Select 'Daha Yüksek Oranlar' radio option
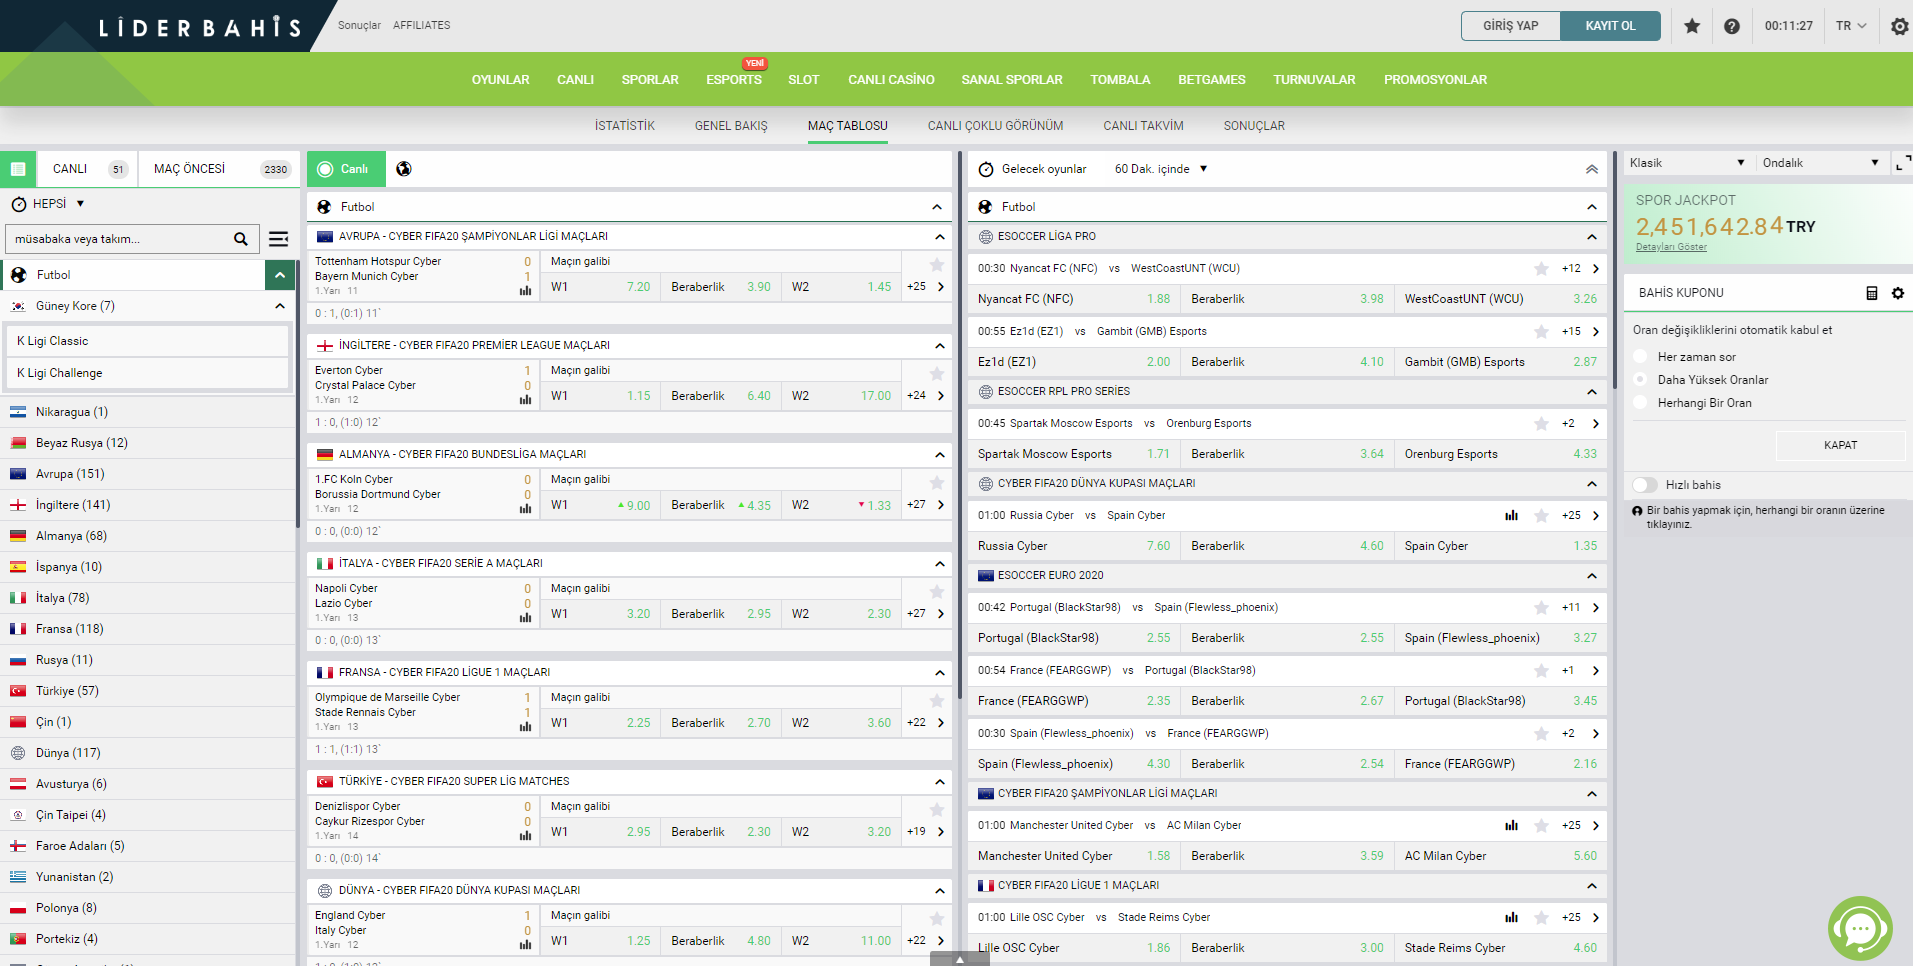Screen dimensions: 1913x966 pyautogui.click(x=1640, y=380)
